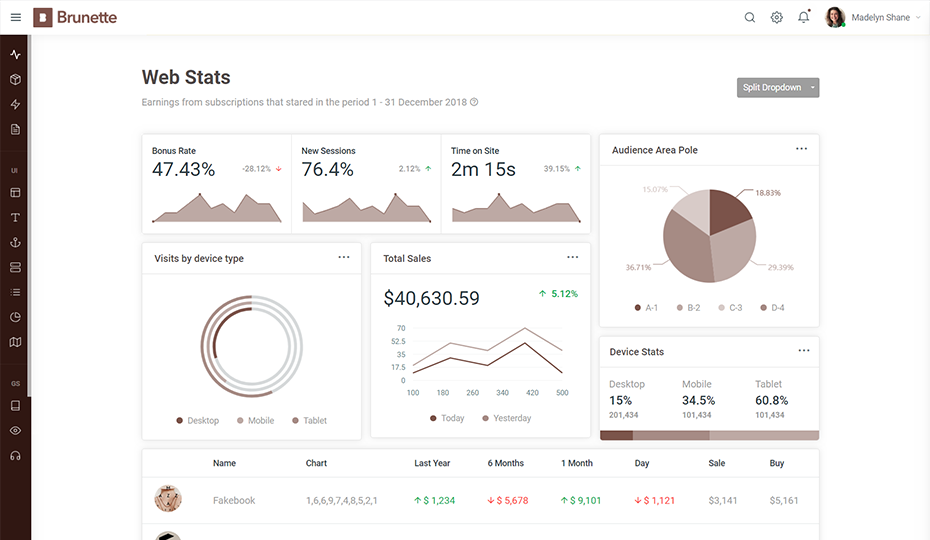The width and height of the screenshot is (930, 540).
Task: Toggle the B-2 legend entry
Action: [x=688, y=307]
